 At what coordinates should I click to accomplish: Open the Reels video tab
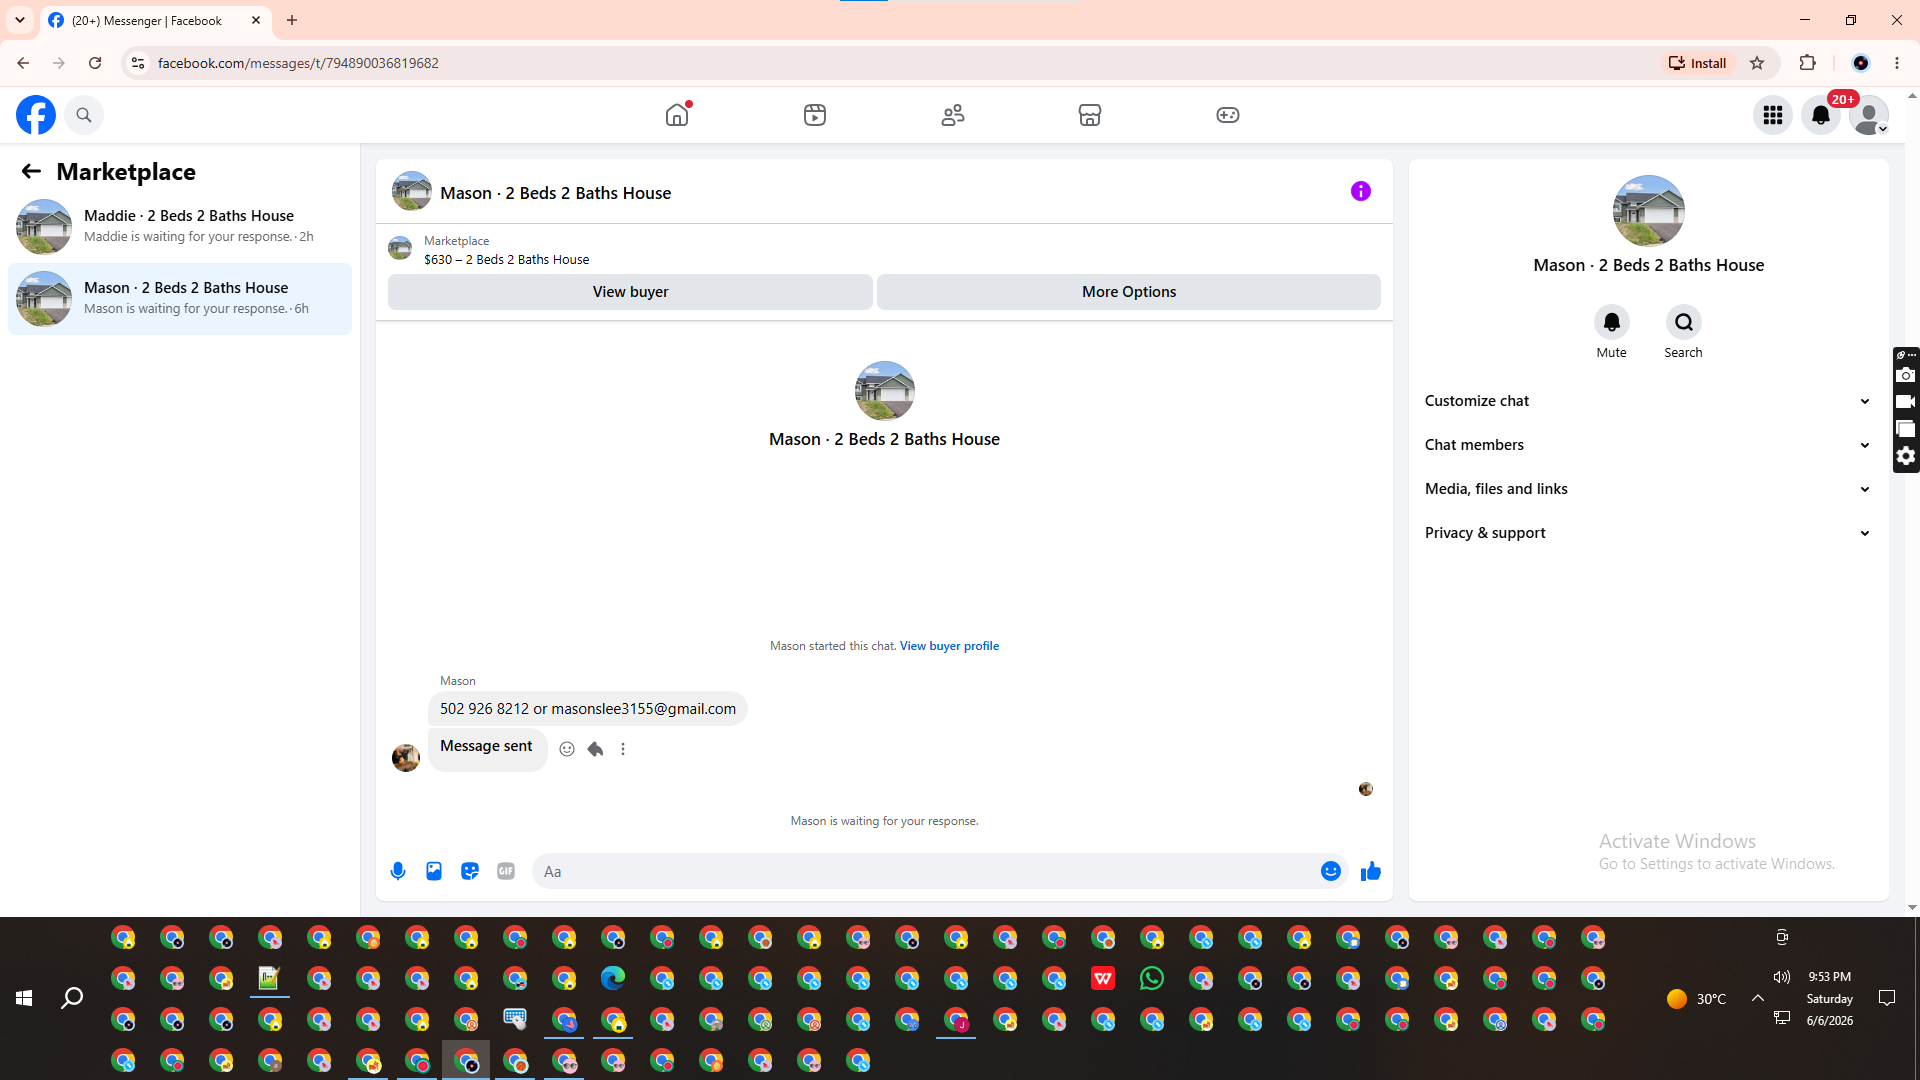(815, 115)
